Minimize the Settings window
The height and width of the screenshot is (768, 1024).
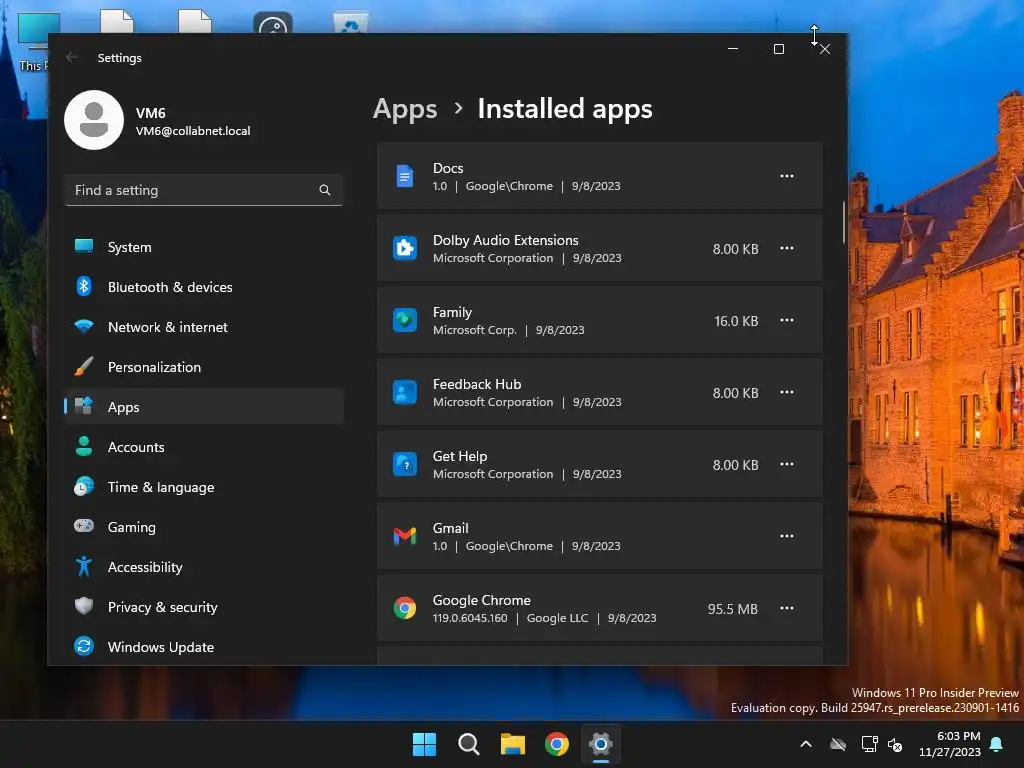tap(733, 49)
